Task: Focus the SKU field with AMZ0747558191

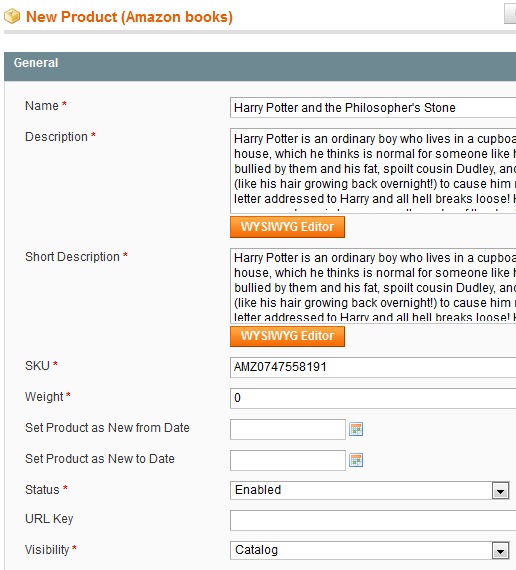Action: (373, 367)
